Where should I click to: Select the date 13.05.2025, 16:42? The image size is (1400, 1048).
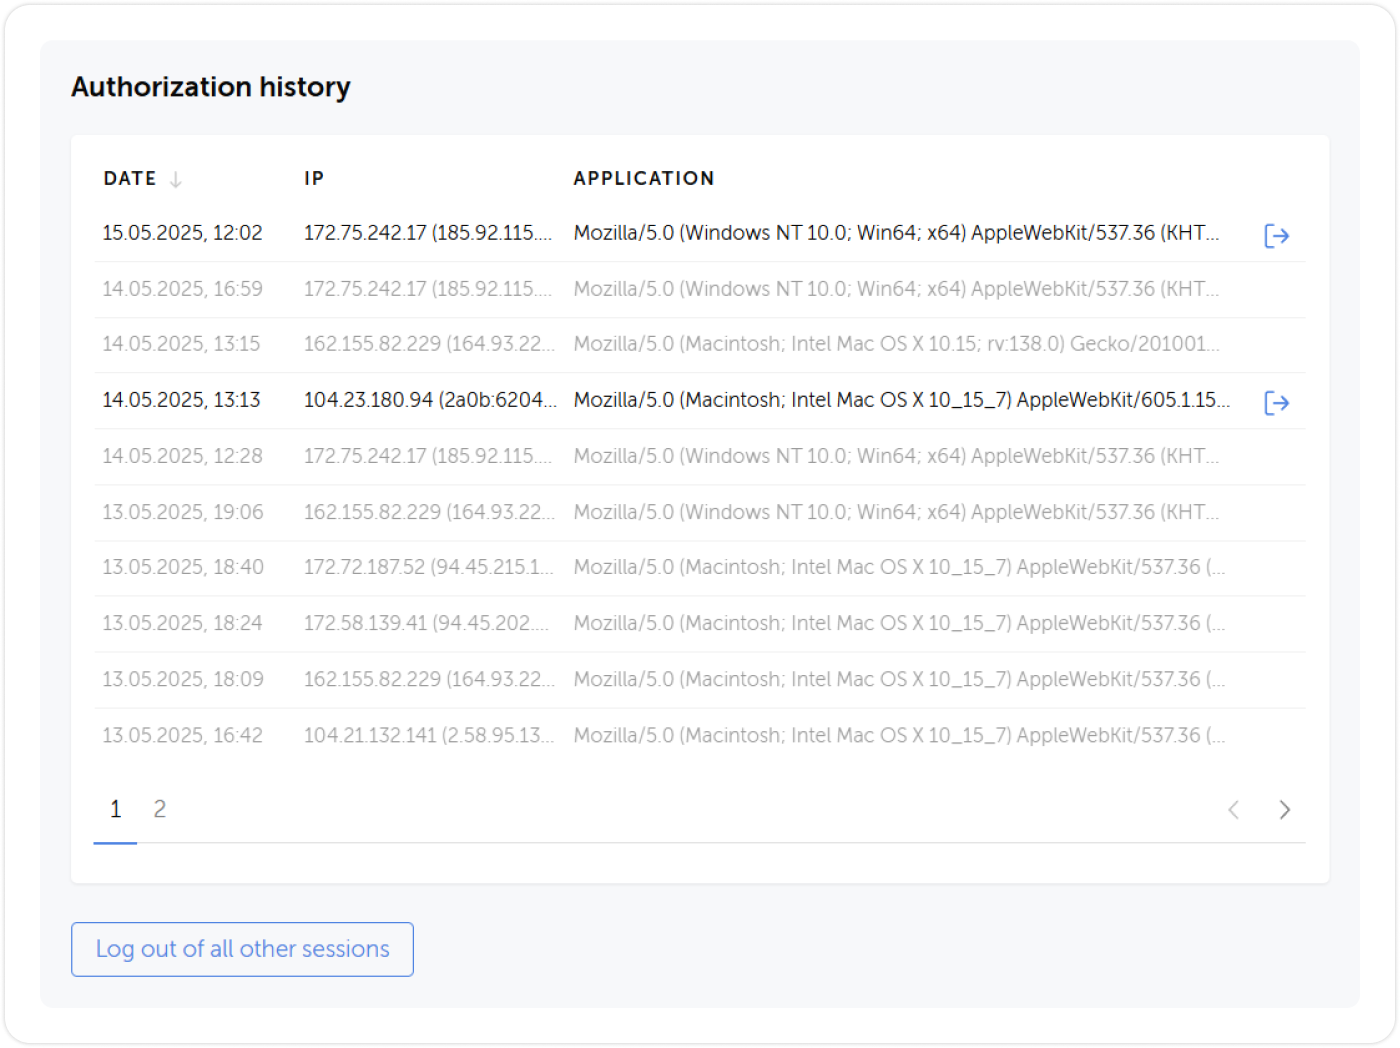click(x=182, y=735)
